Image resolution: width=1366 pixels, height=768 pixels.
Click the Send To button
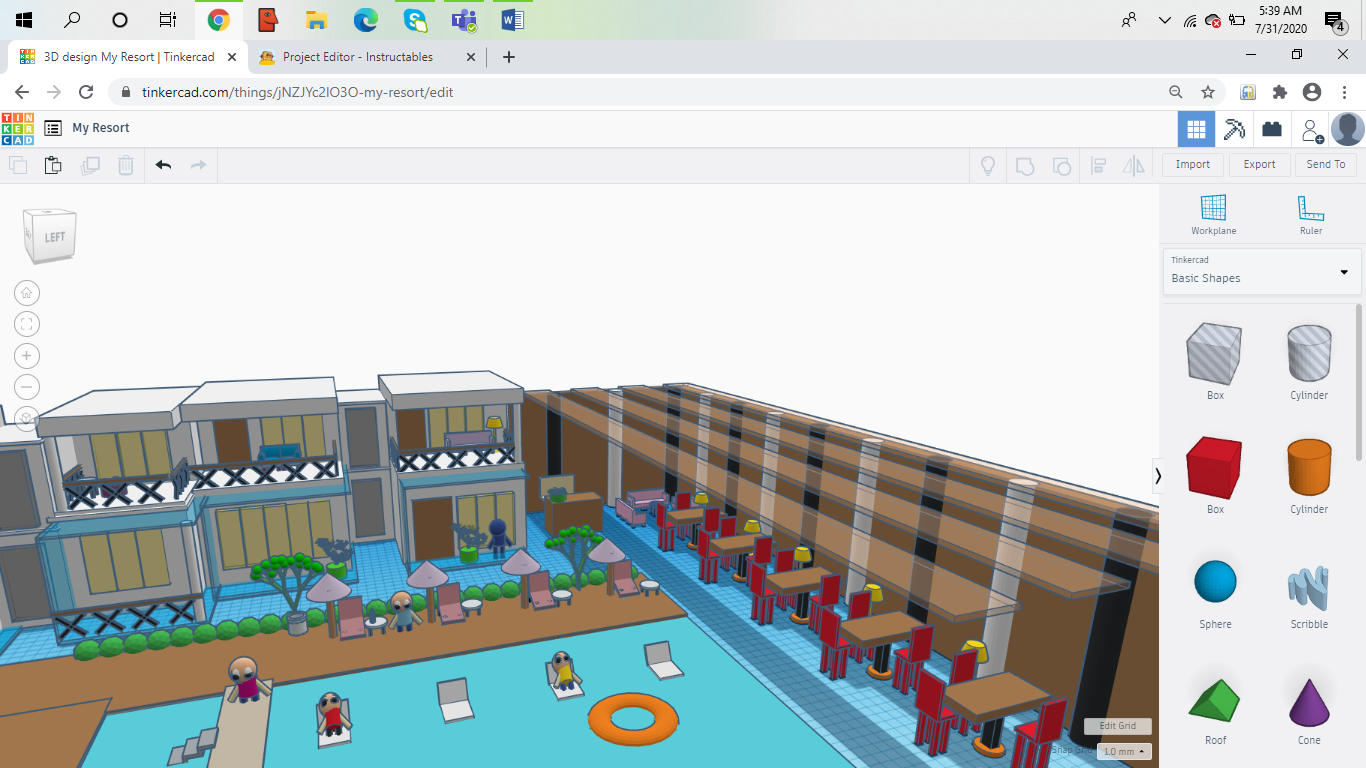pyautogui.click(x=1326, y=164)
